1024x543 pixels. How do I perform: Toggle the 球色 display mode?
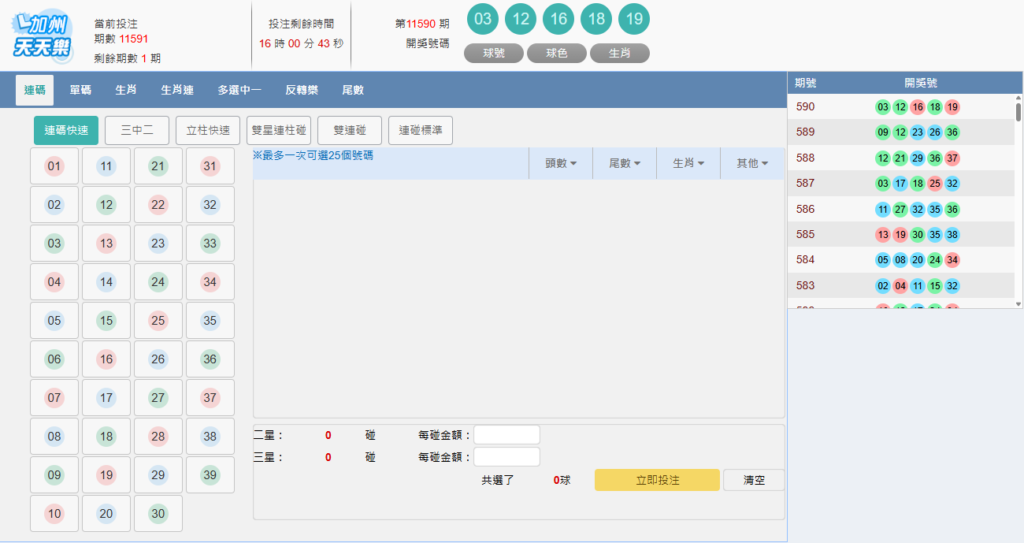(x=556, y=54)
